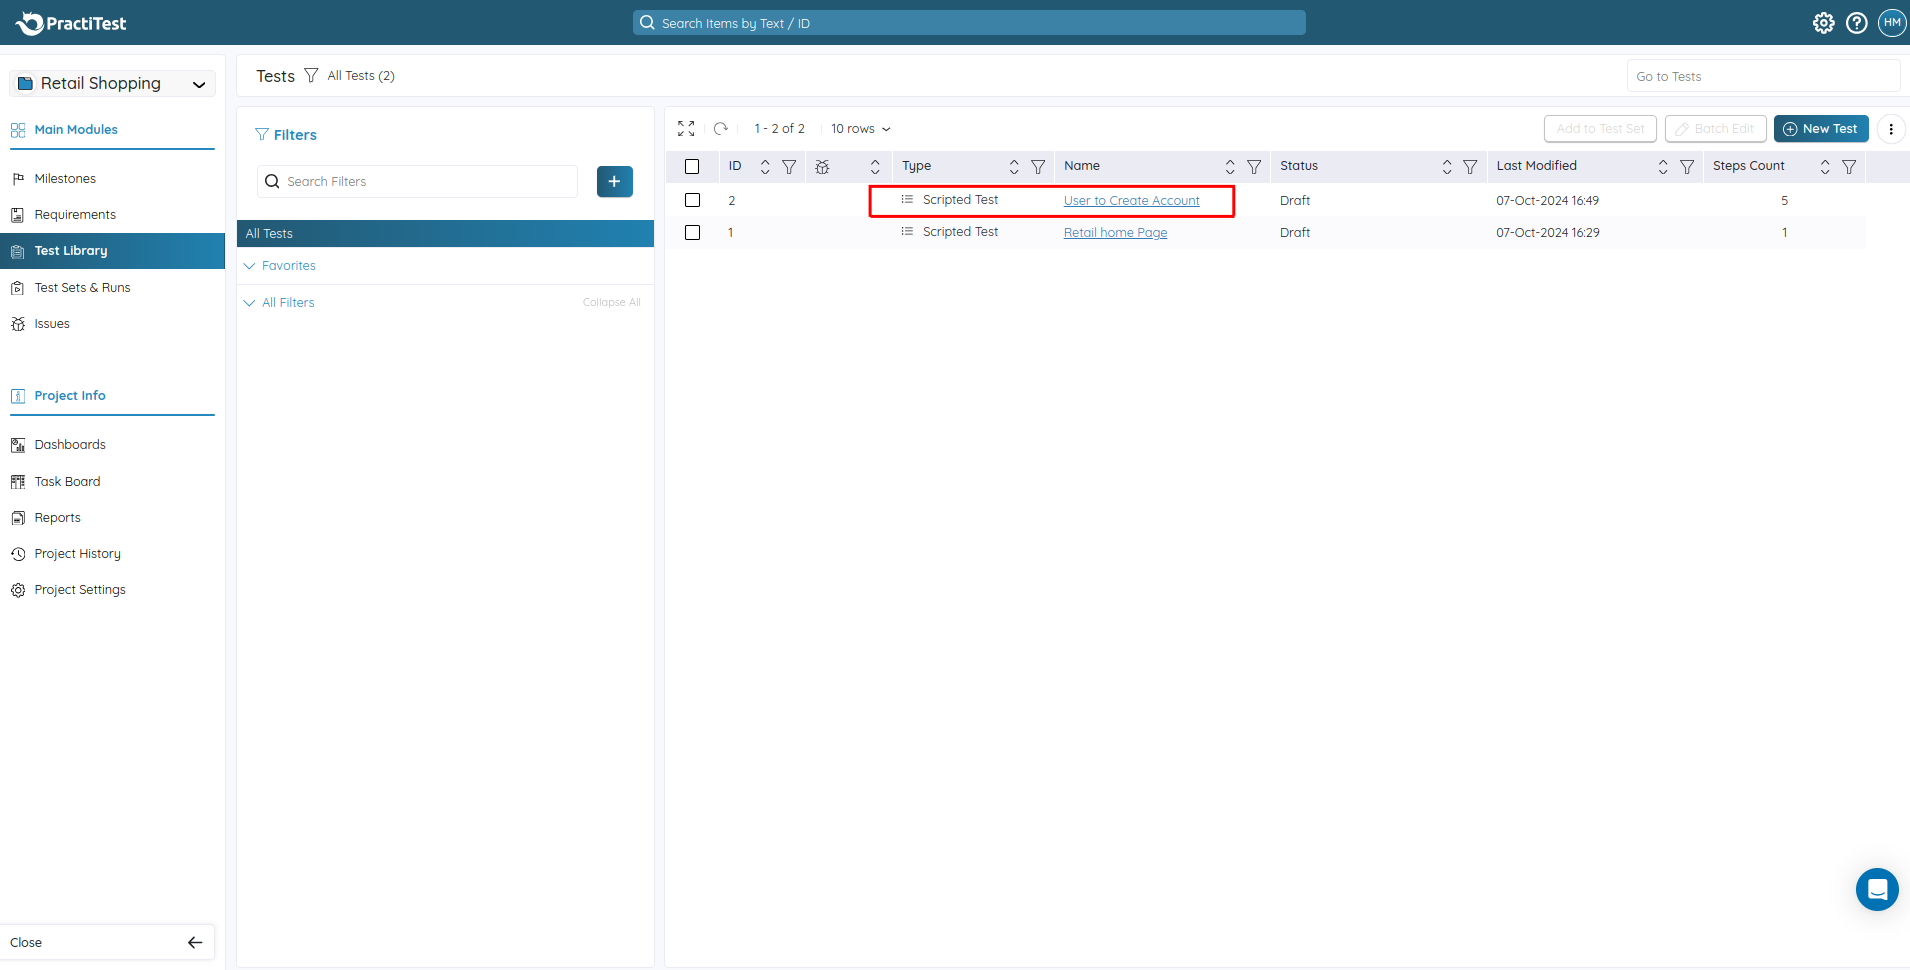This screenshot has height=970, width=1910.
Task: Go to Test Sets & Runs module
Action: tap(82, 288)
